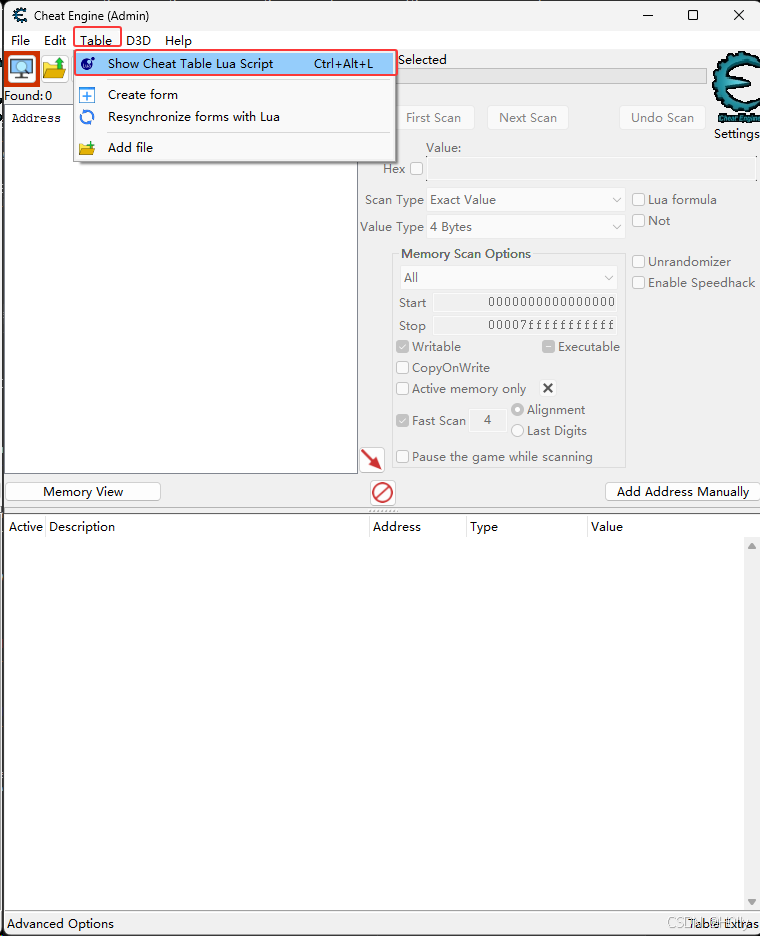Click the X beside Active memory only

pos(547,388)
